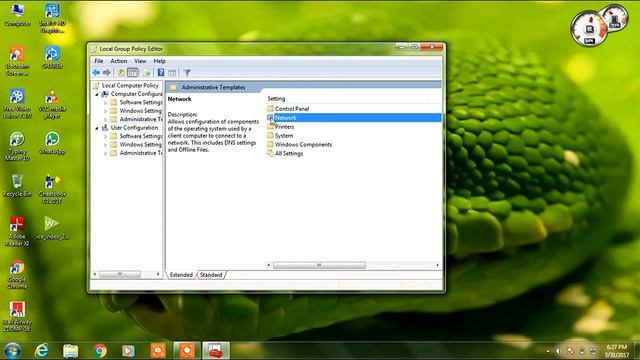Expand Software Settings under Computer Configuration
Image resolution: width=640 pixels, height=360 pixels.
tap(106, 102)
